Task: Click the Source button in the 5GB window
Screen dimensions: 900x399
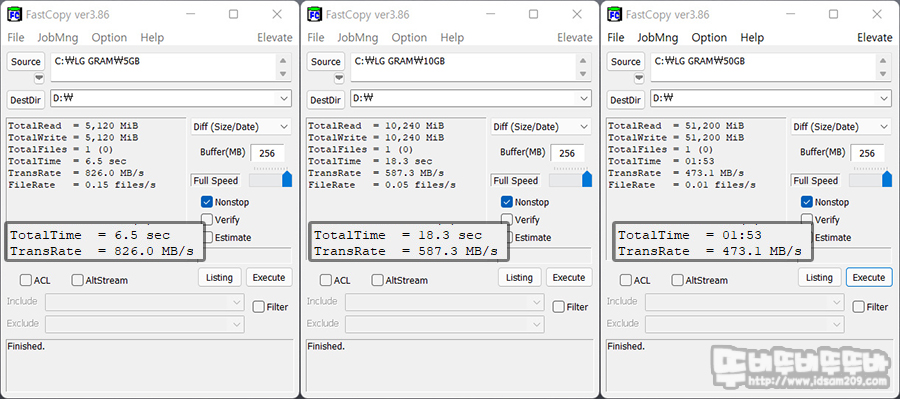Action: [26, 61]
